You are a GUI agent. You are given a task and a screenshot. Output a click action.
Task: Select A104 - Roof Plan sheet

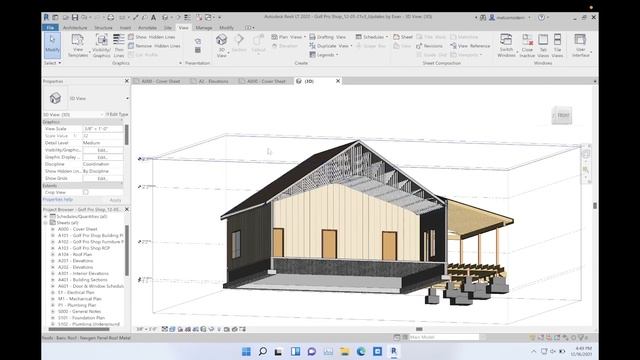[x=75, y=254]
